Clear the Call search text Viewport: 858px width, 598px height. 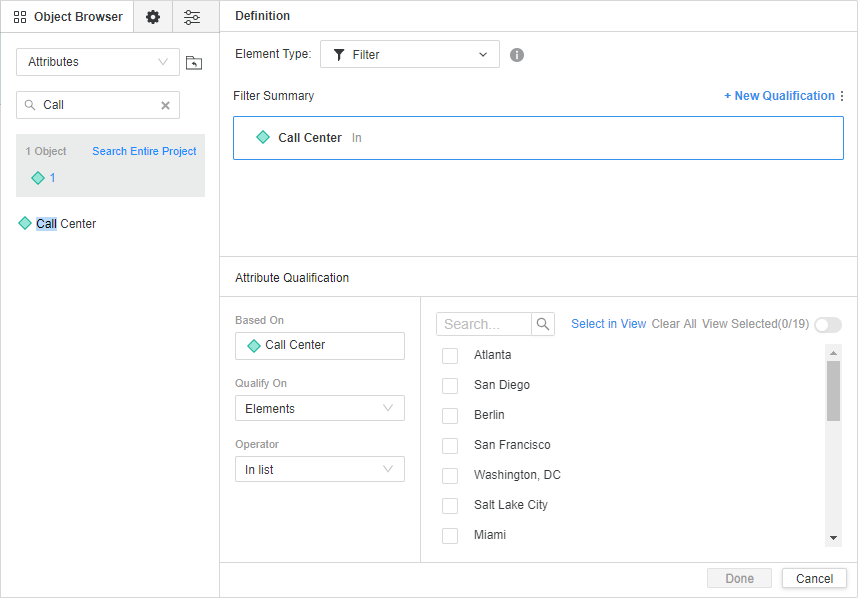(x=166, y=105)
